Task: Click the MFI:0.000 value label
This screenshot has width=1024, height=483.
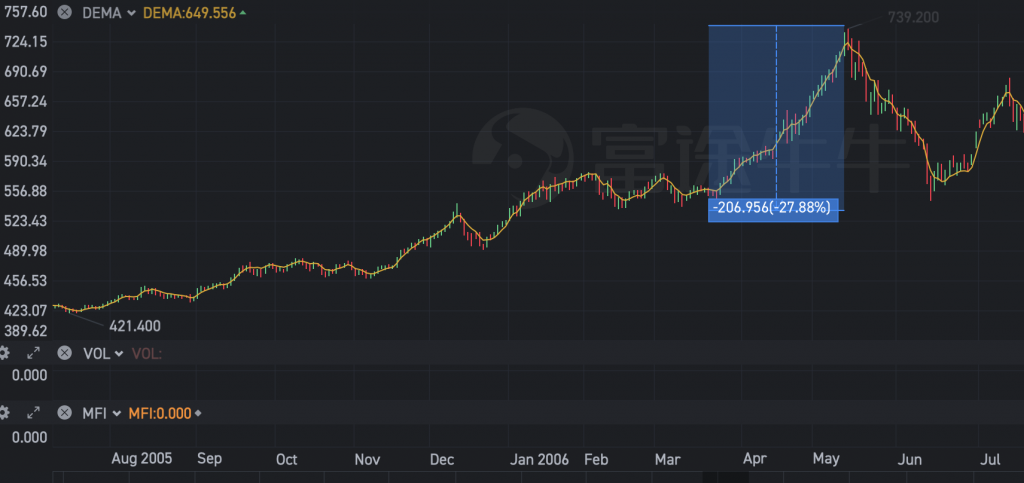Action: pyautogui.click(x=160, y=413)
